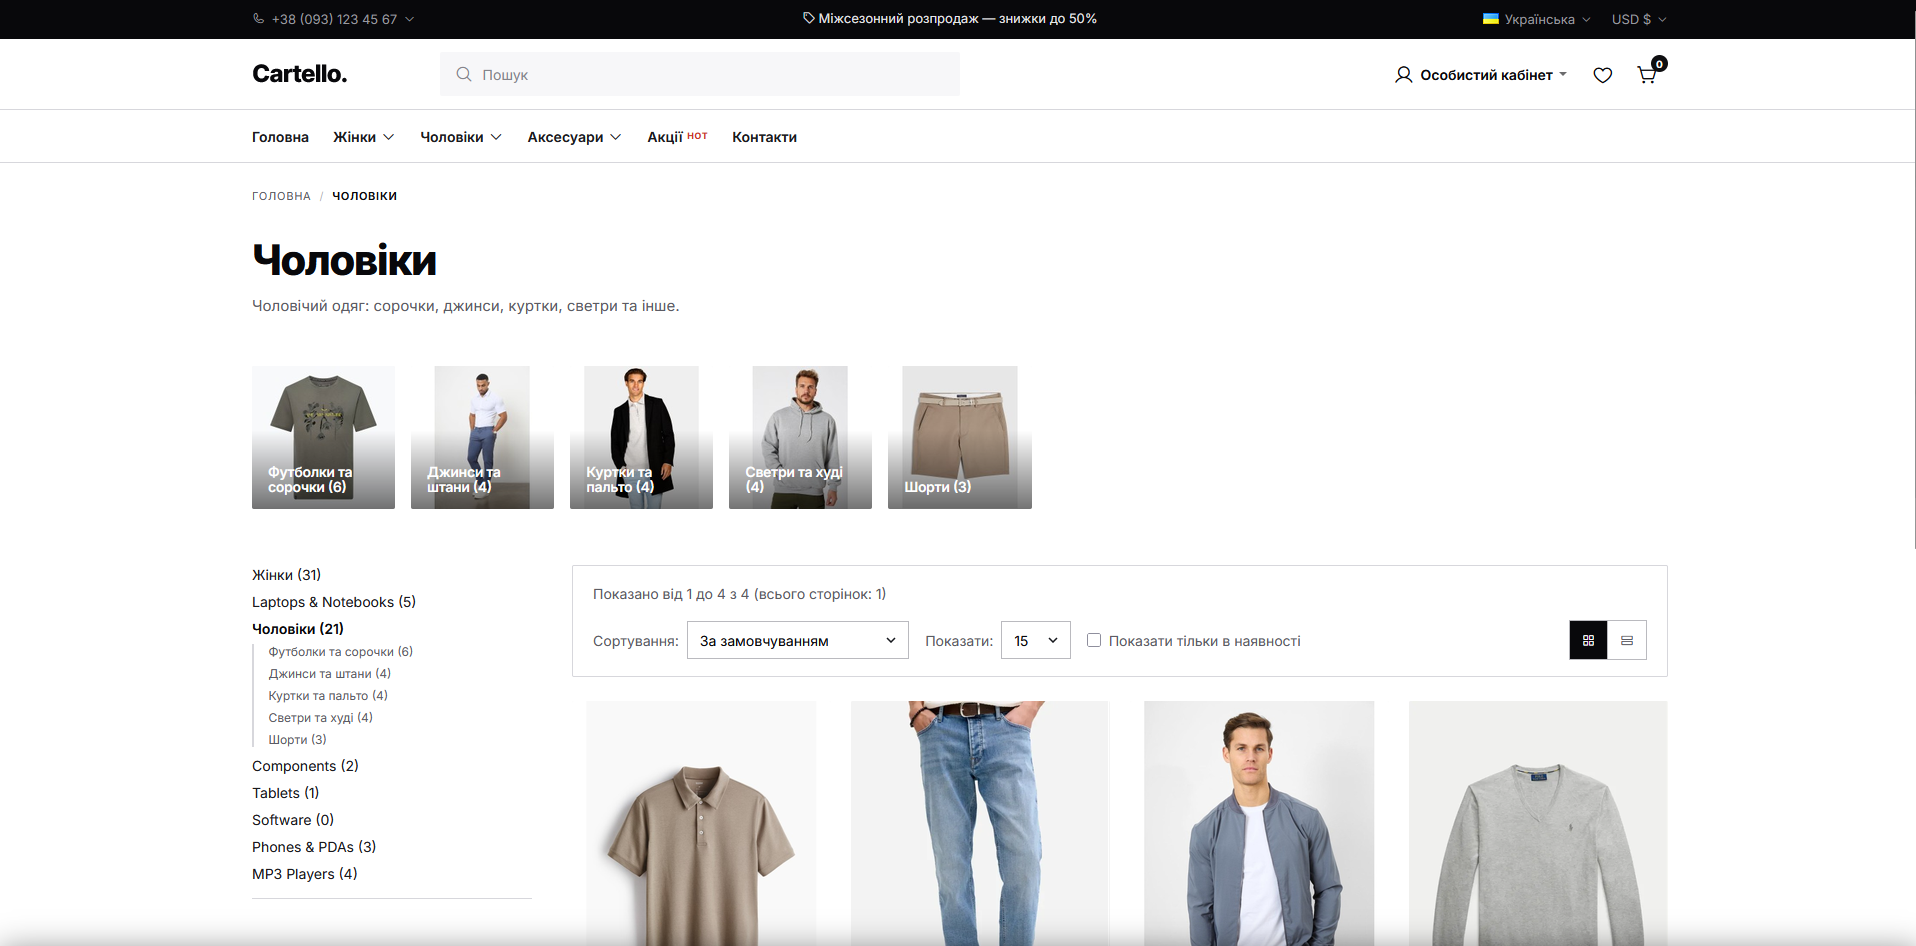Expand the Аксесуари menu chevron
1916x946 pixels.
coord(616,137)
